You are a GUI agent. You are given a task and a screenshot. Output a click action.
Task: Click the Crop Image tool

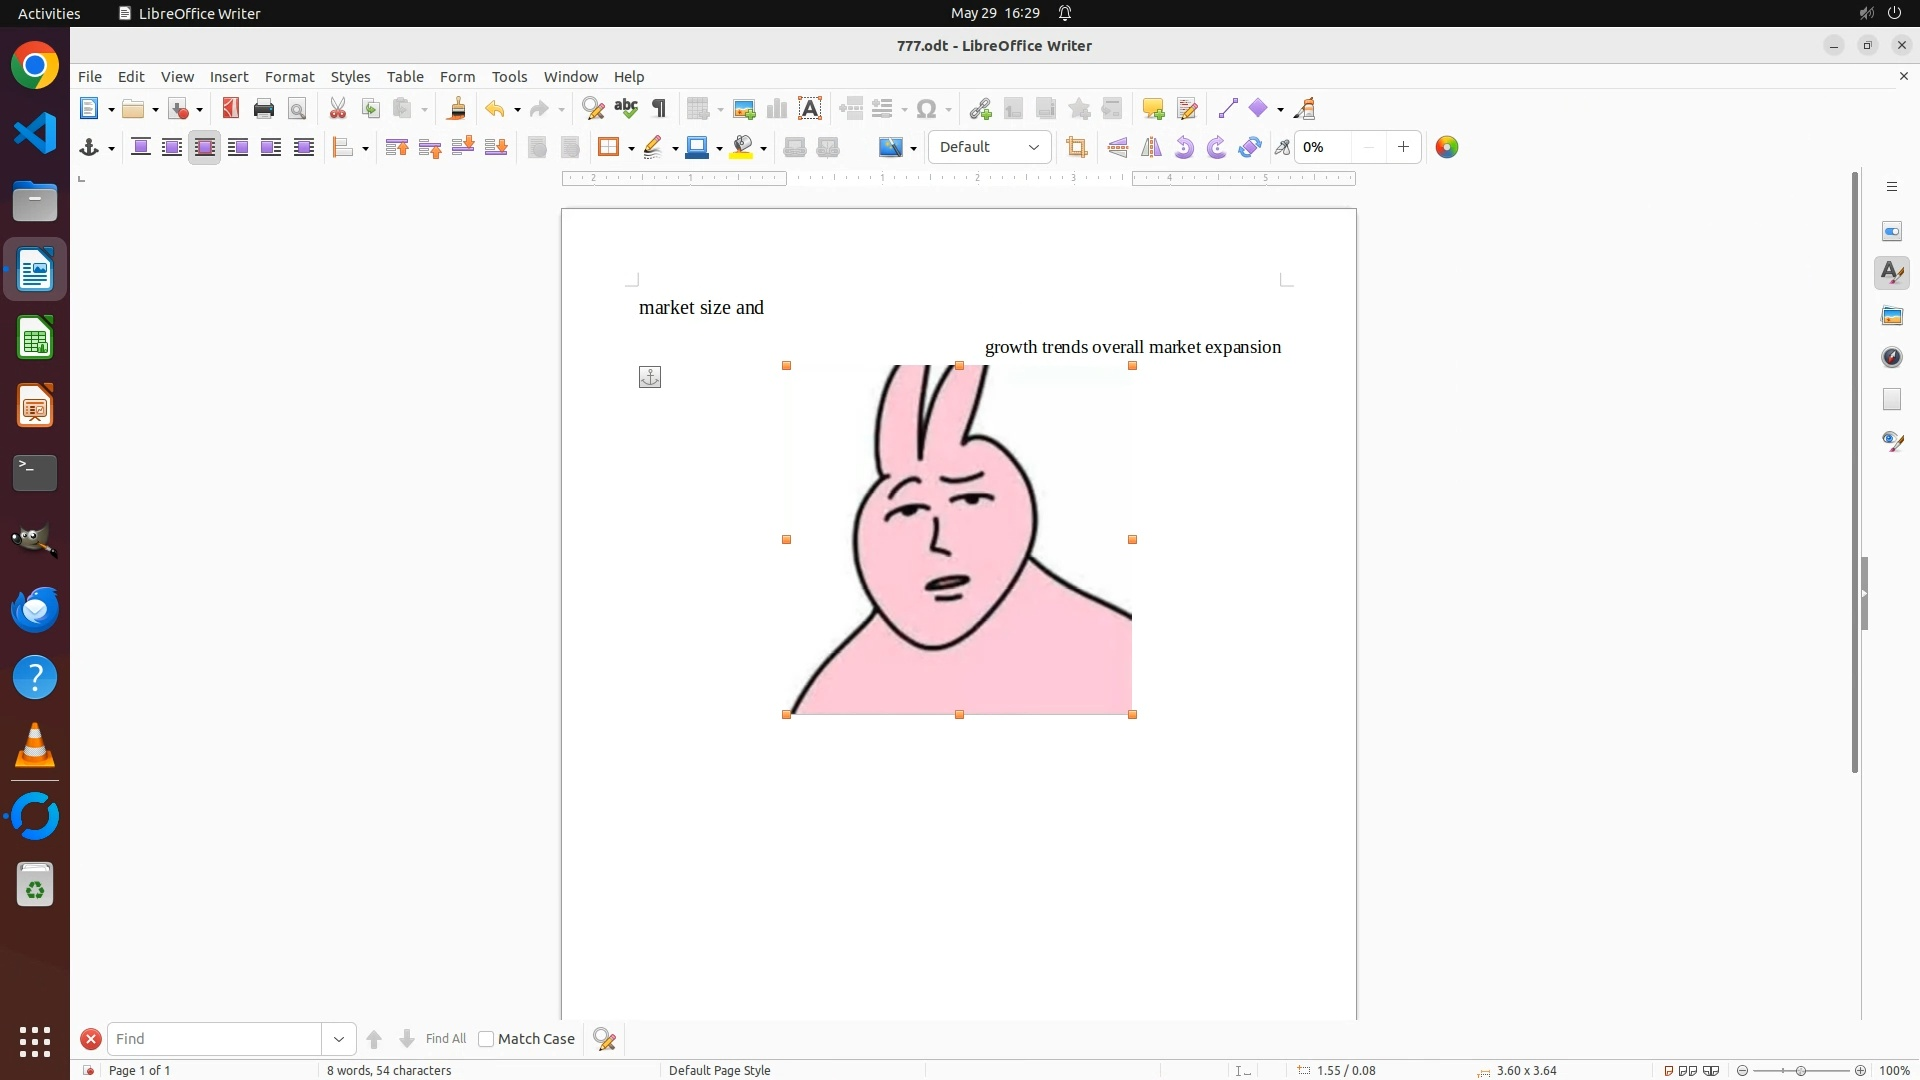click(x=1077, y=148)
